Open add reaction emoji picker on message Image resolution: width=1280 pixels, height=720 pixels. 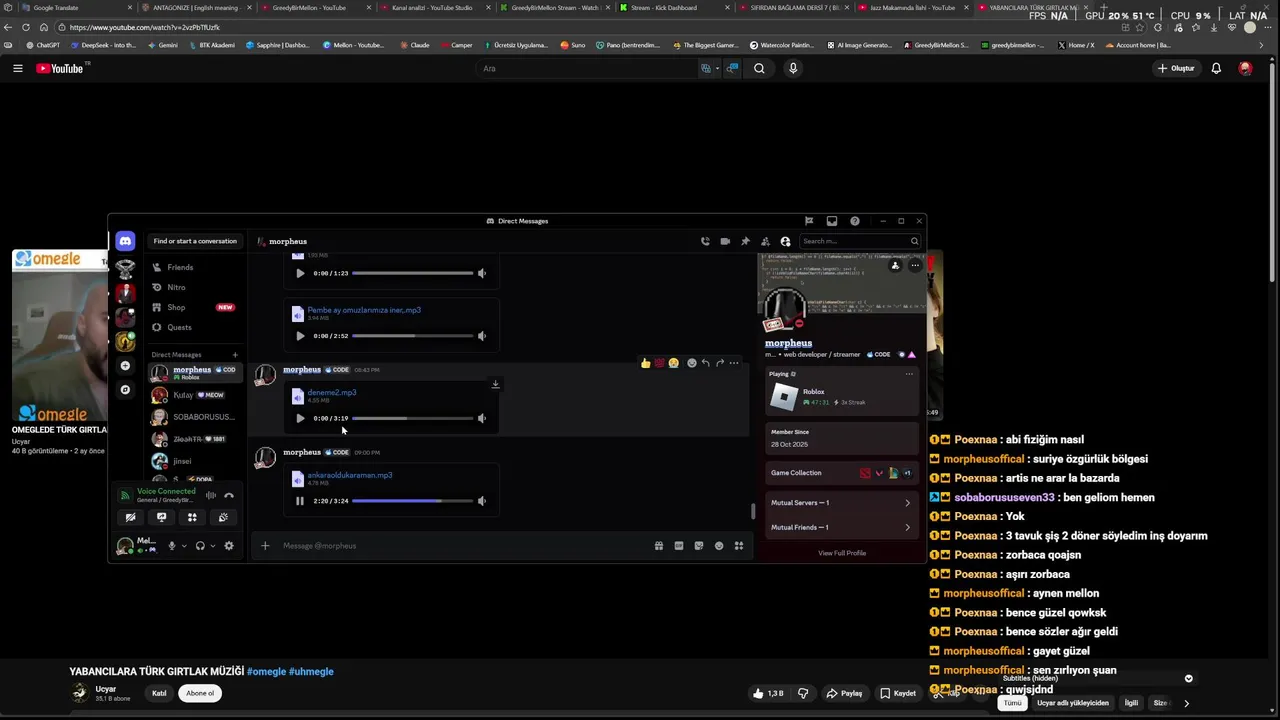click(691, 363)
